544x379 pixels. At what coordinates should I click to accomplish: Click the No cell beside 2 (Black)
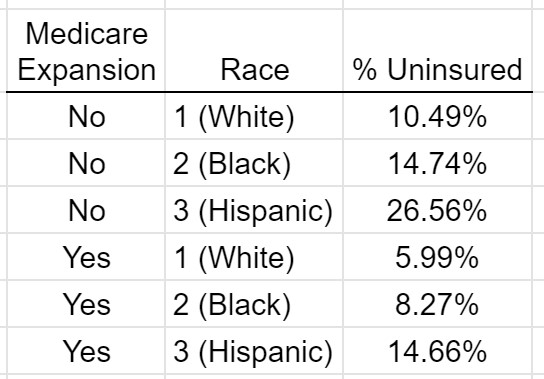pos(86,163)
